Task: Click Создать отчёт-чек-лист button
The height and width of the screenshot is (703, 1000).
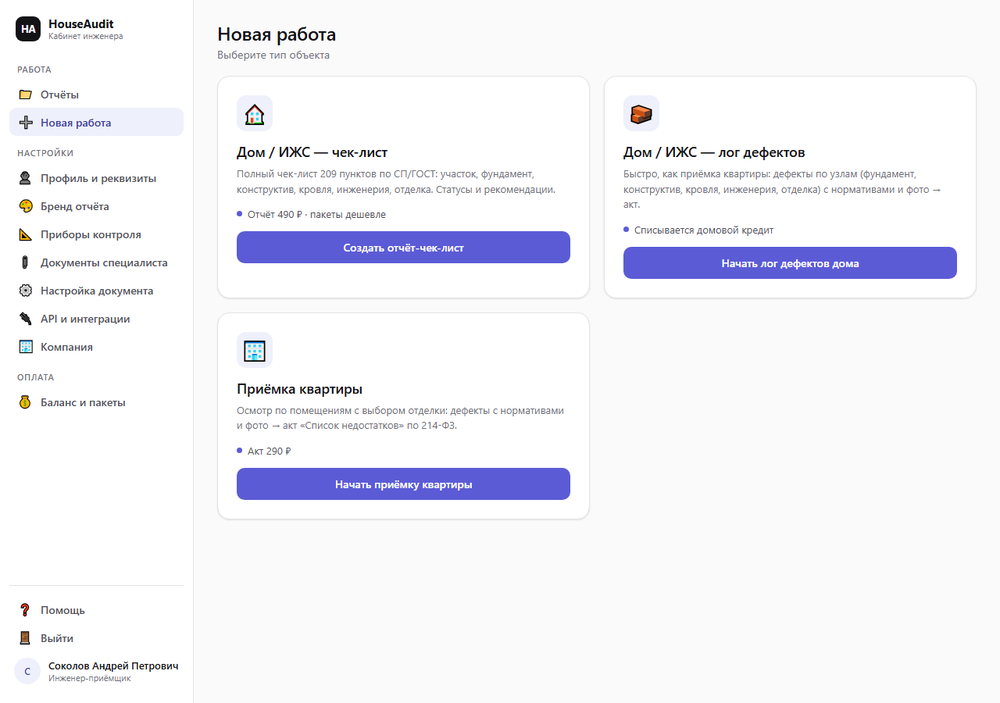Action: pyautogui.click(x=403, y=248)
